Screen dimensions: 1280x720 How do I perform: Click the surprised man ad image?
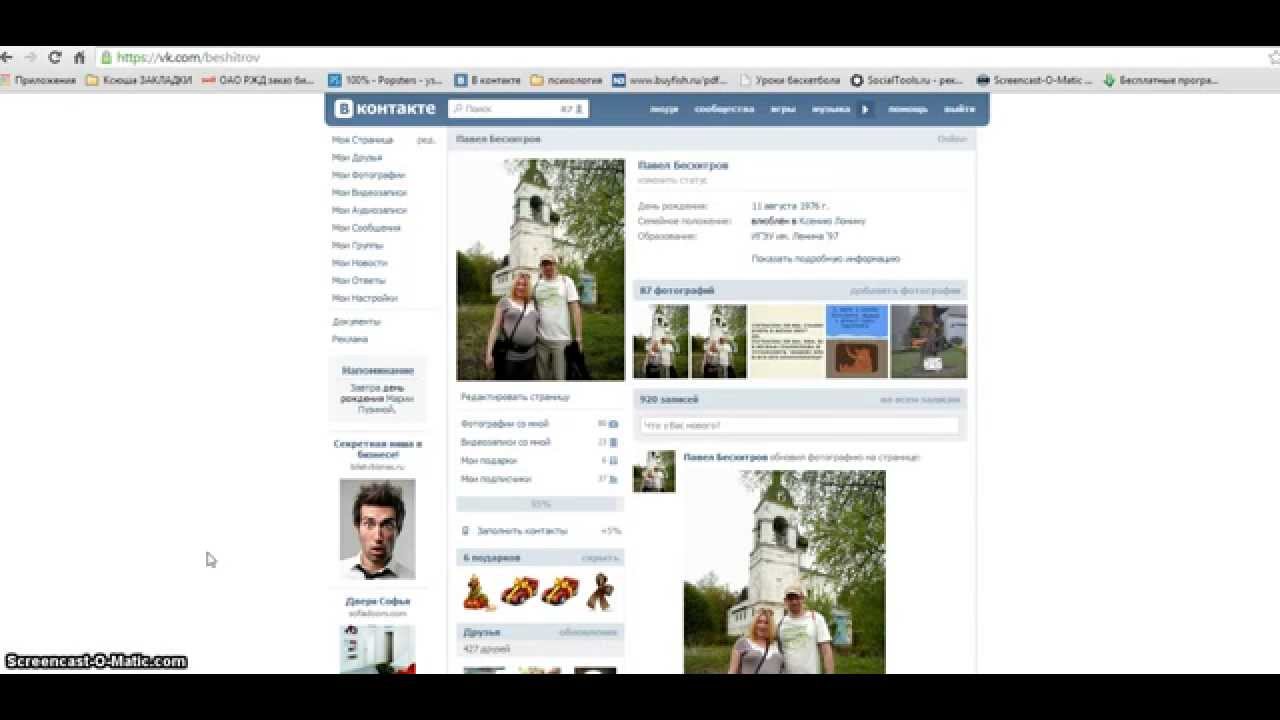coord(377,529)
